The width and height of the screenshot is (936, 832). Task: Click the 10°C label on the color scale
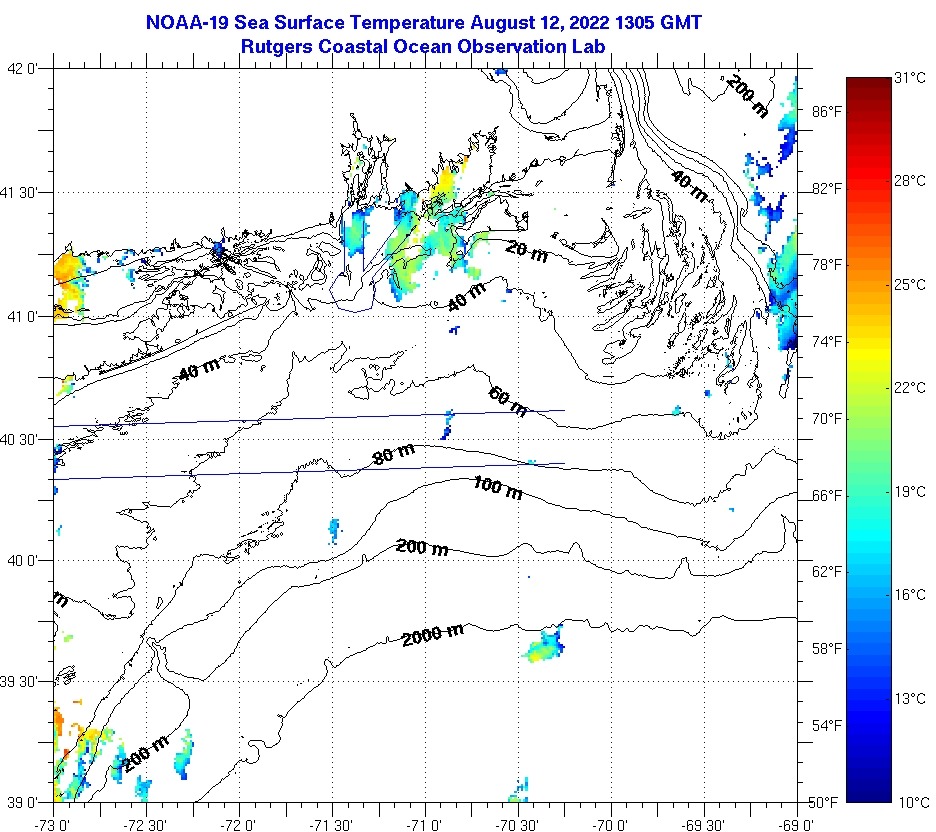point(911,802)
